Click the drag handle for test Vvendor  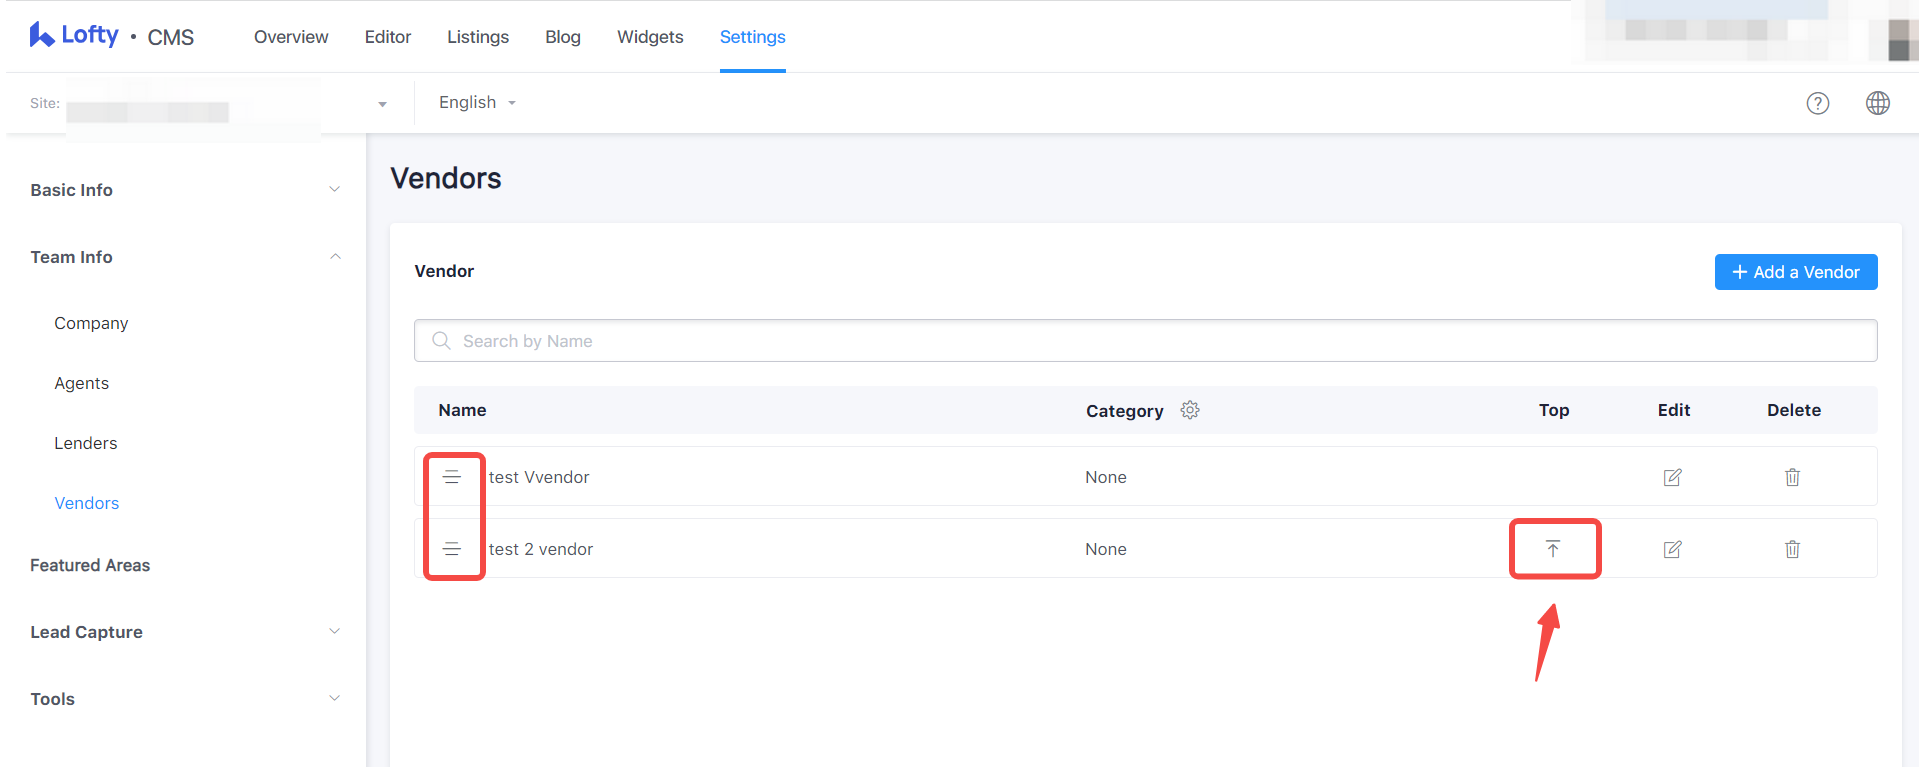click(x=452, y=477)
